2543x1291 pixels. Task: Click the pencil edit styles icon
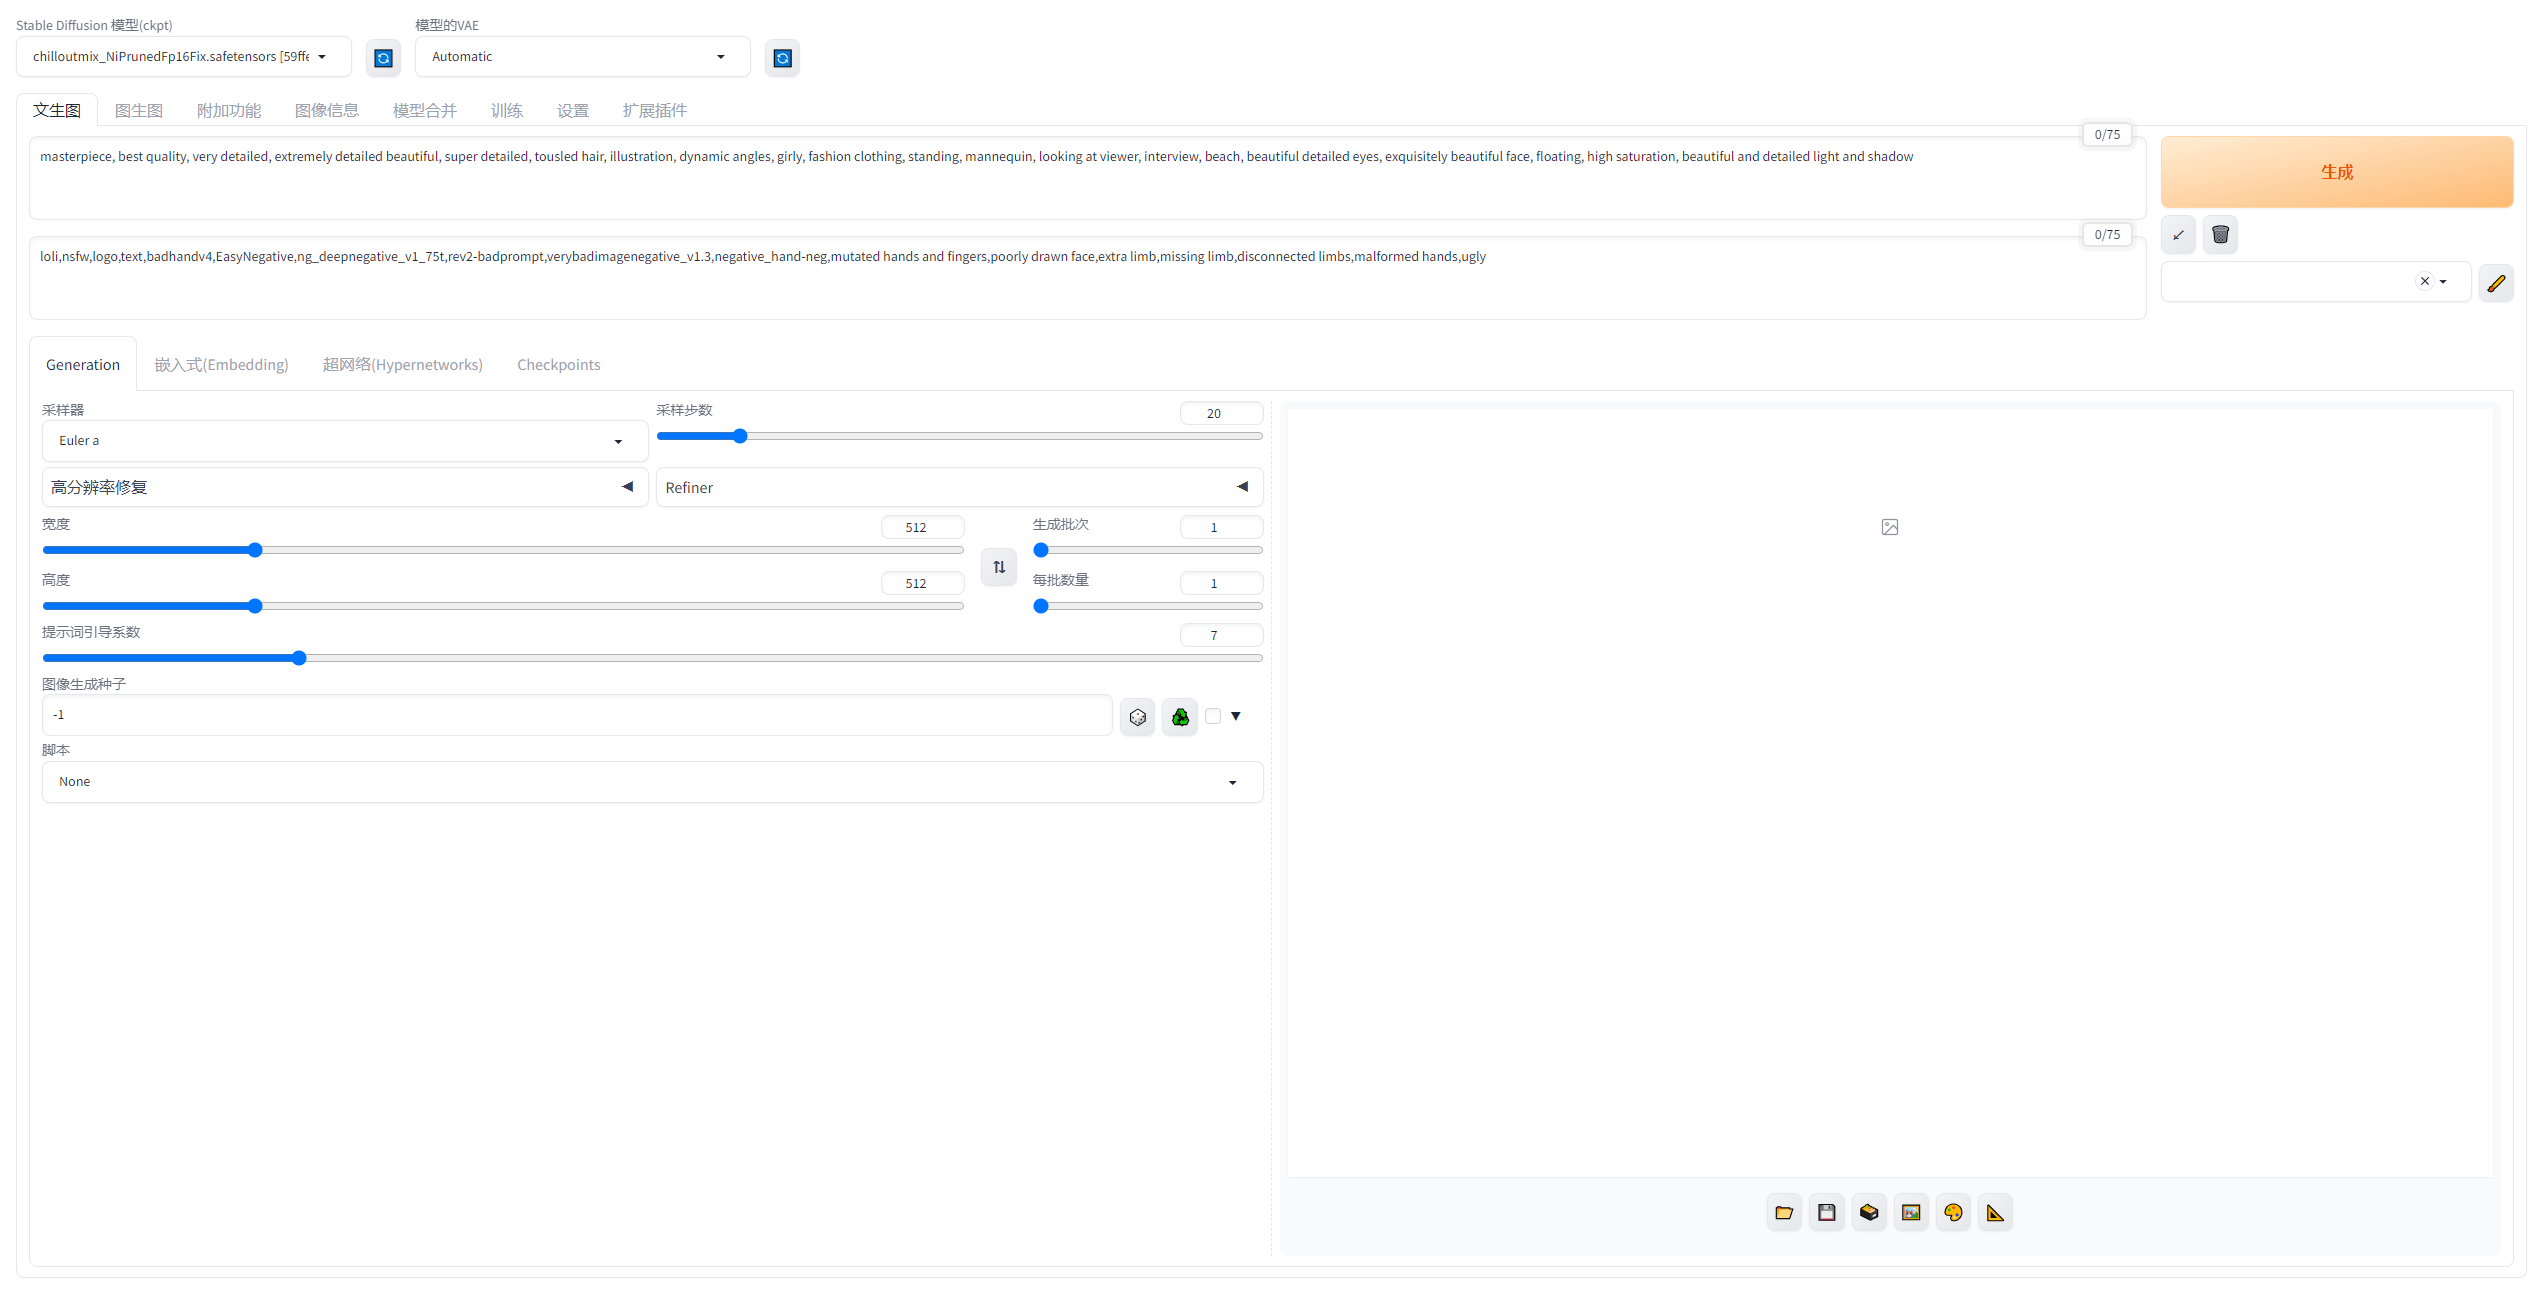point(2496,283)
